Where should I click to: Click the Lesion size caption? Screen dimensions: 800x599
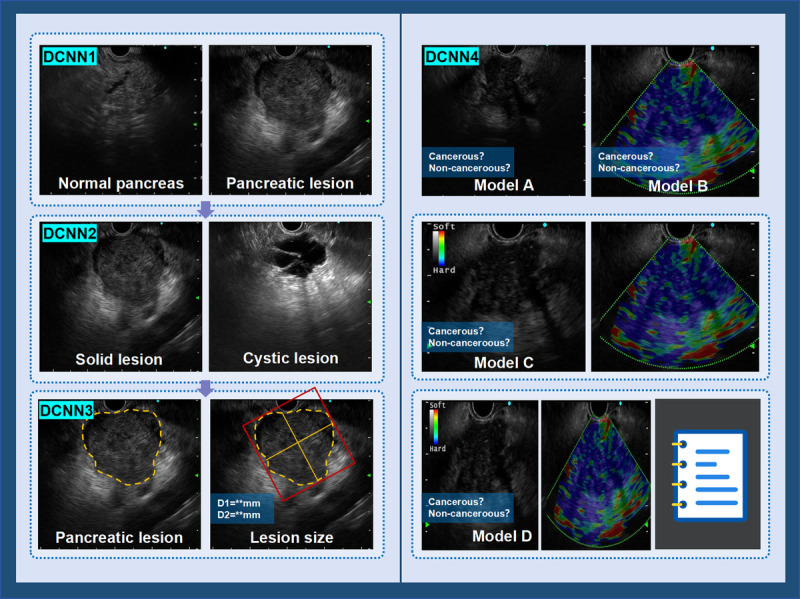coord(291,537)
